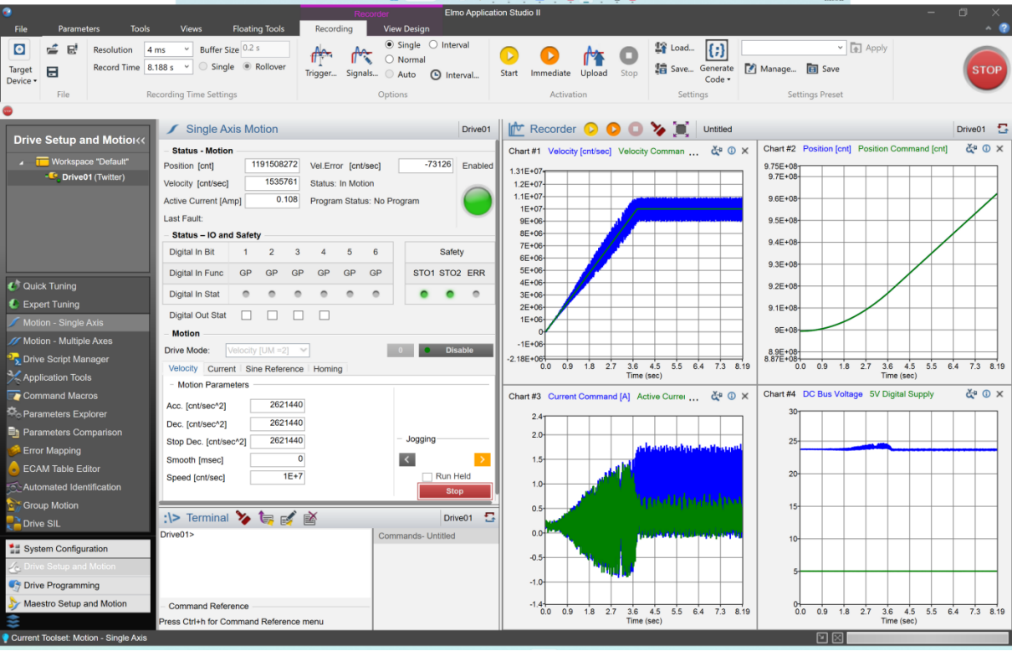The height and width of the screenshot is (651, 1012).
Task: Refresh the Terminal Drive01 connection icon
Action: point(490,517)
